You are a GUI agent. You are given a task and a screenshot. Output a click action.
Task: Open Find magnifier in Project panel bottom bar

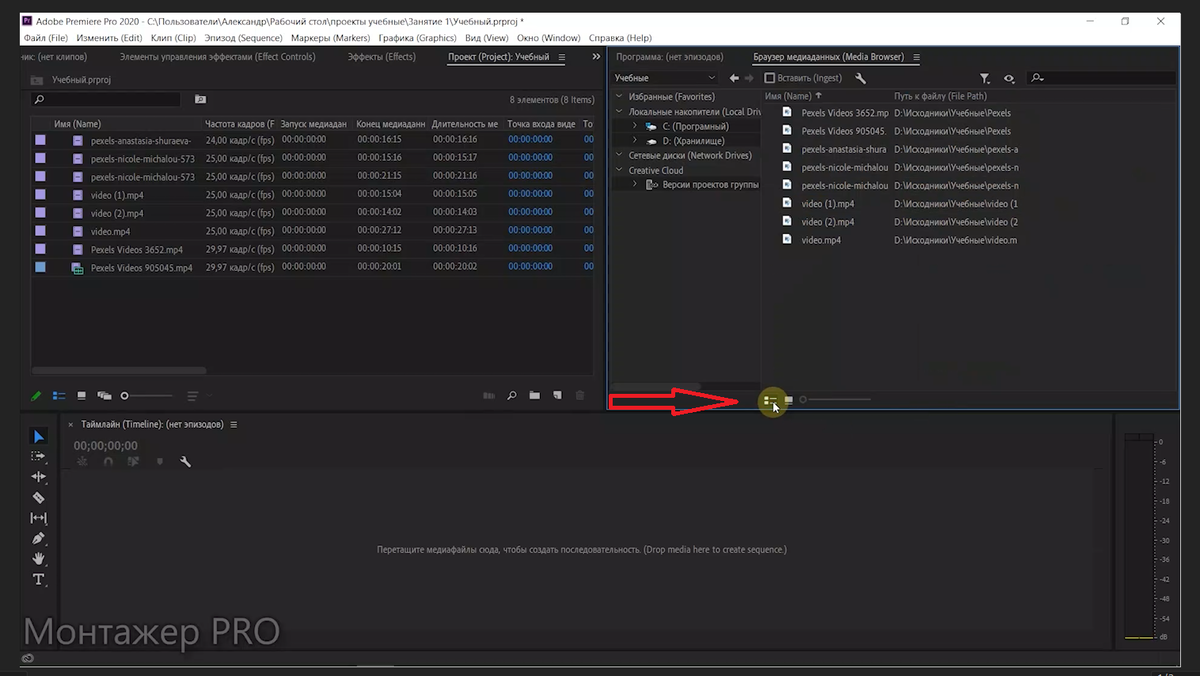point(512,396)
